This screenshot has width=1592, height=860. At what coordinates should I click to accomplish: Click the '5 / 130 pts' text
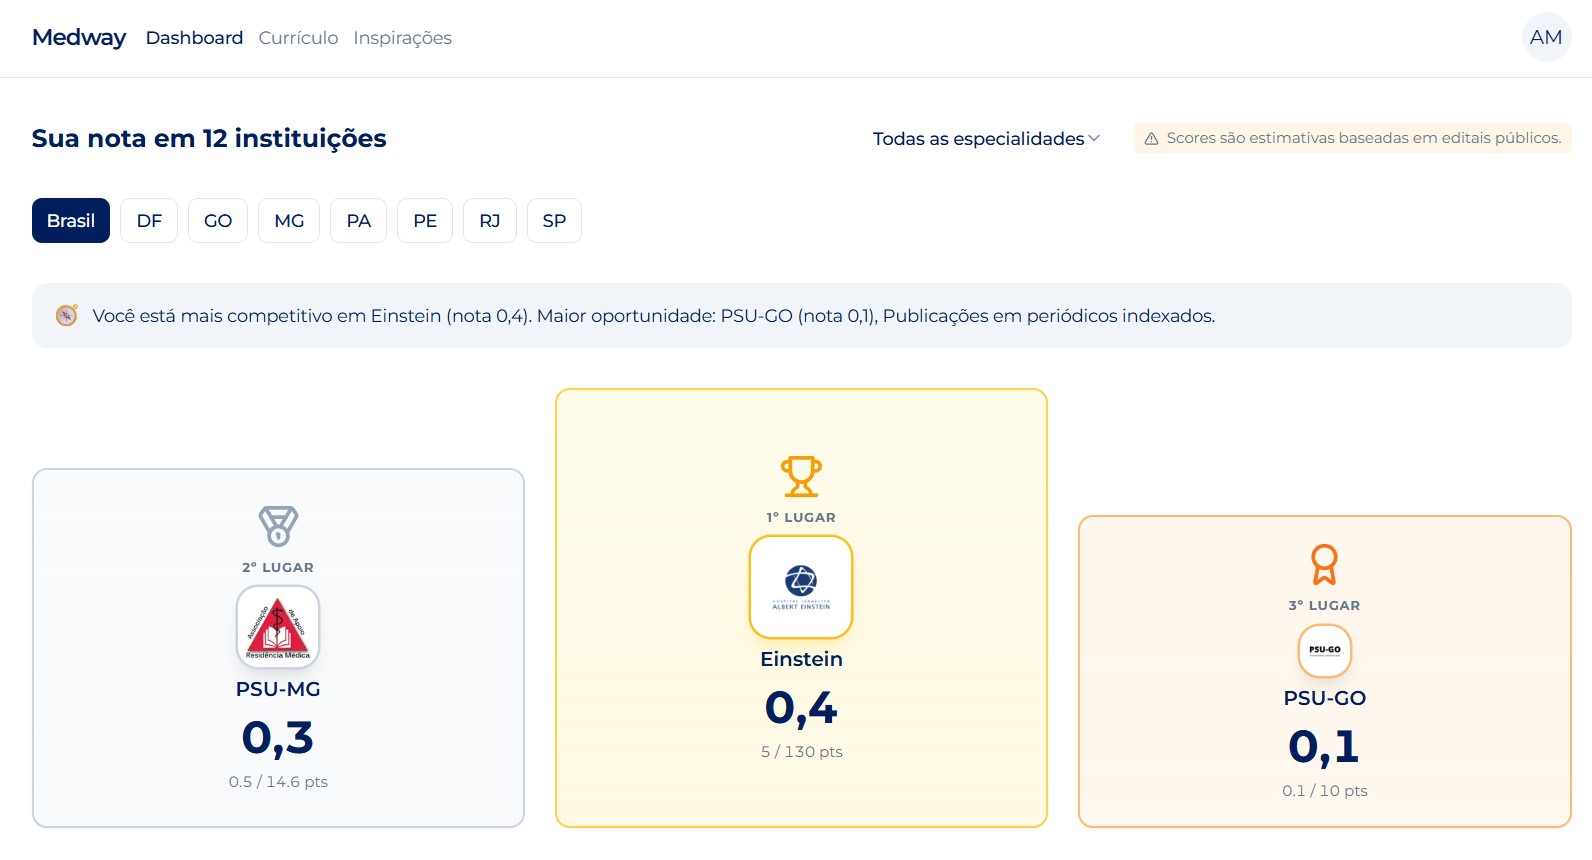801,752
